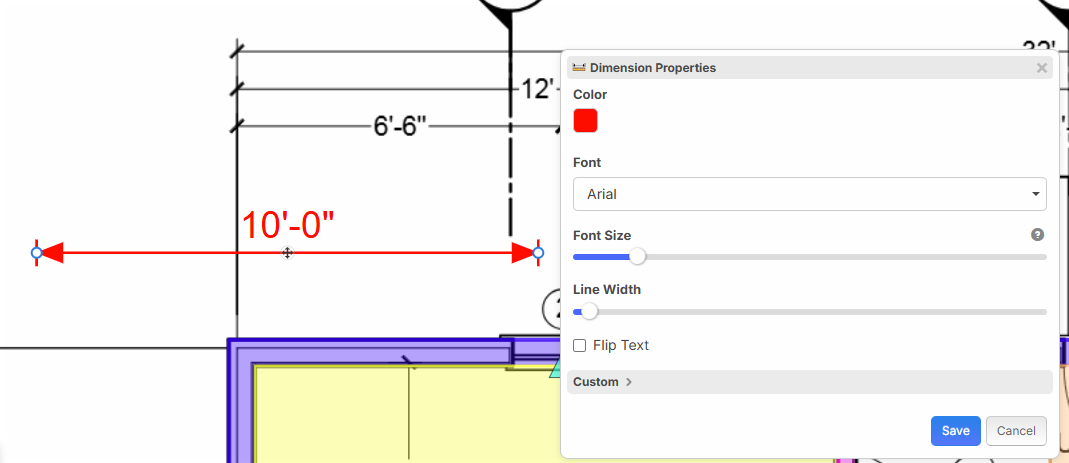Open the red Color swatch picker
1069x463 pixels.
(585, 121)
